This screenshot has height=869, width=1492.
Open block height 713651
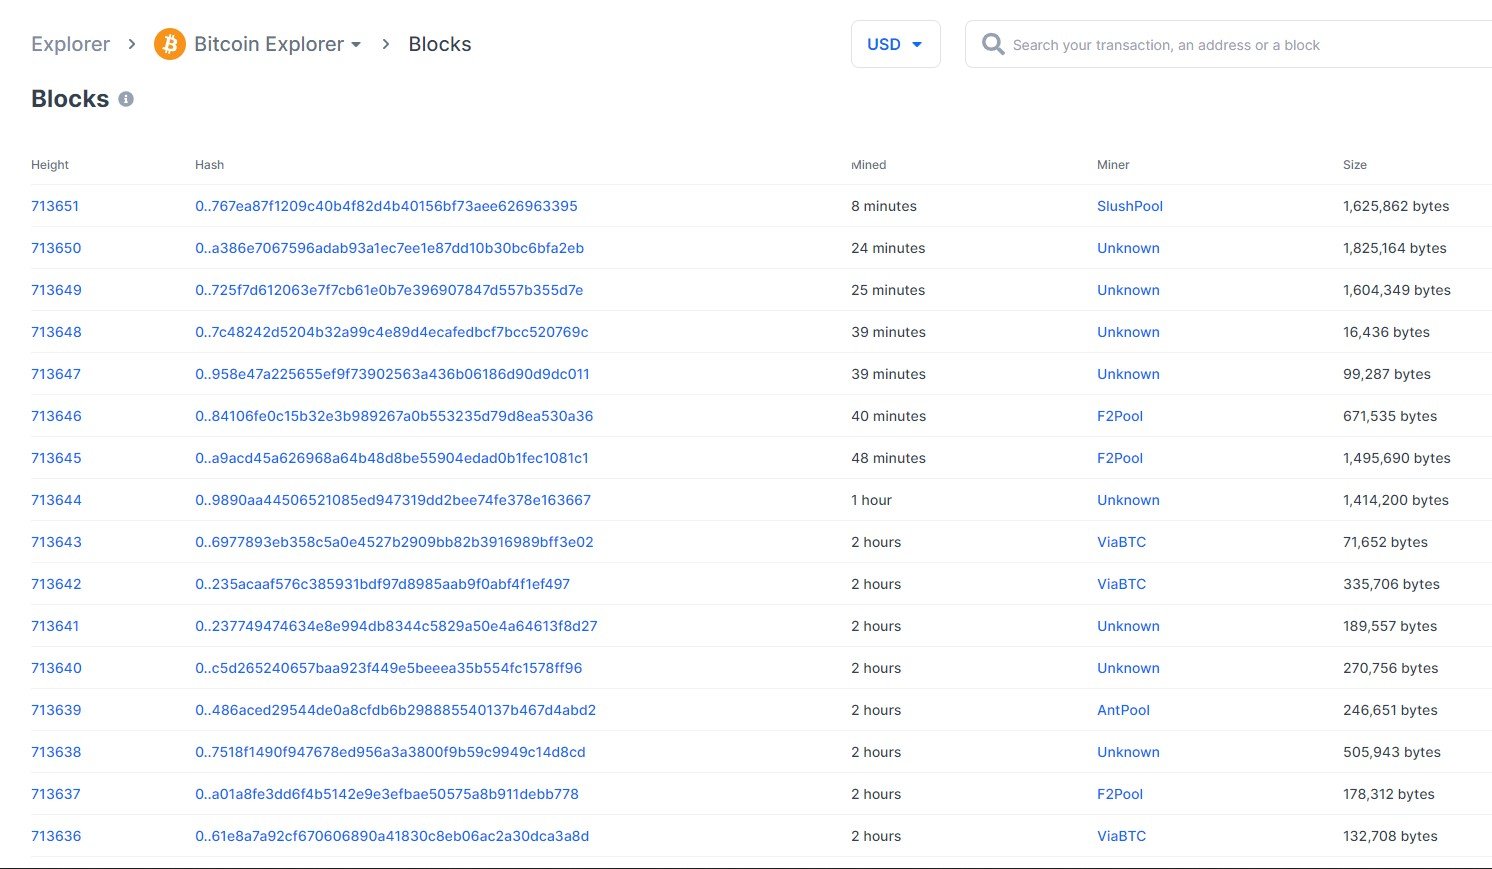click(x=55, y=206)
